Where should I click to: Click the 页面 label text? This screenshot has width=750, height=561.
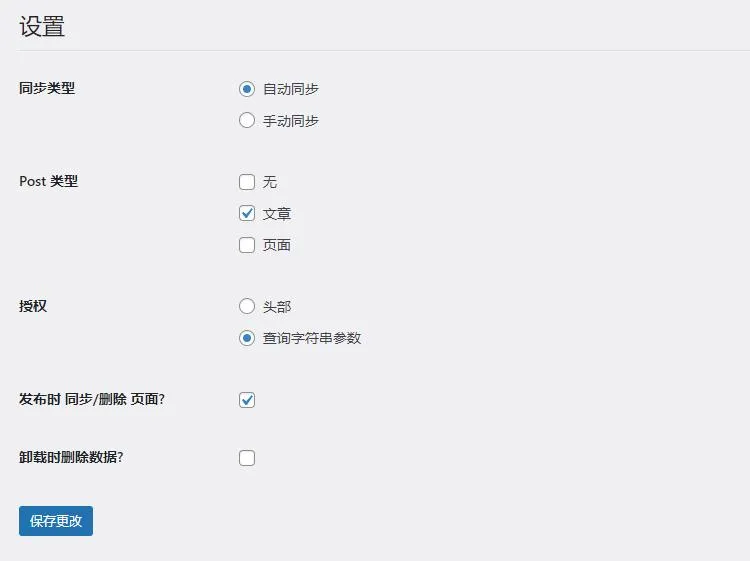point(277,245)
